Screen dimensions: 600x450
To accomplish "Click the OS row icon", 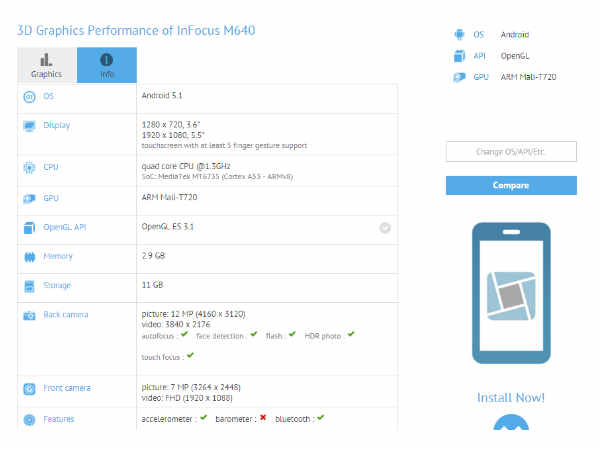I will 29,97.
